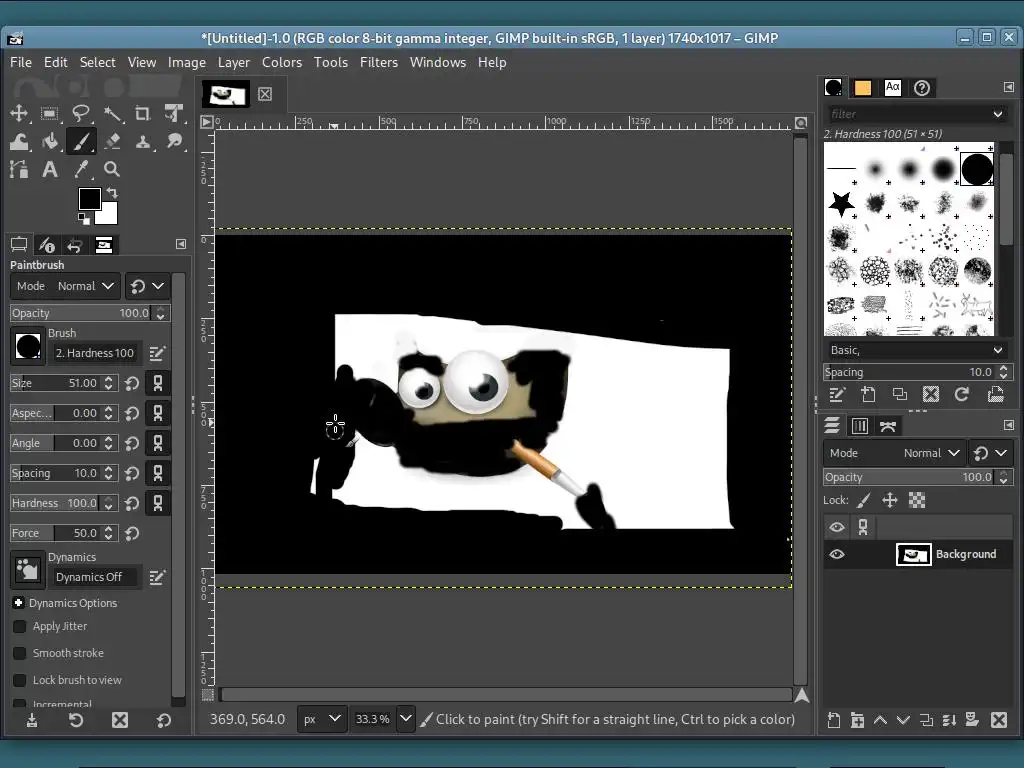This screenshot has width=1024, height=768.
Task: Click the tool Opacity slider
Action: pos(82,313)
